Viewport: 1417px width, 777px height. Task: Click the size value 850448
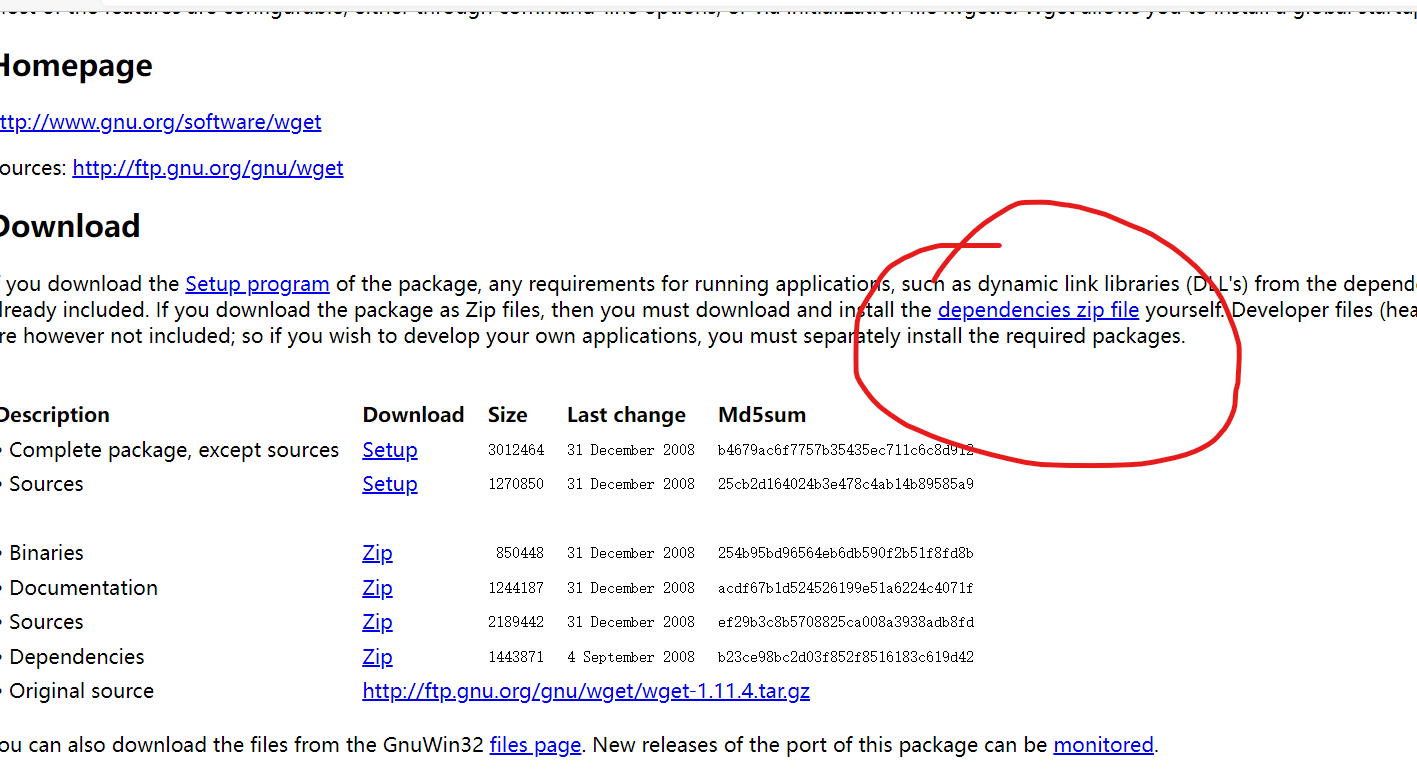[520, 553]
